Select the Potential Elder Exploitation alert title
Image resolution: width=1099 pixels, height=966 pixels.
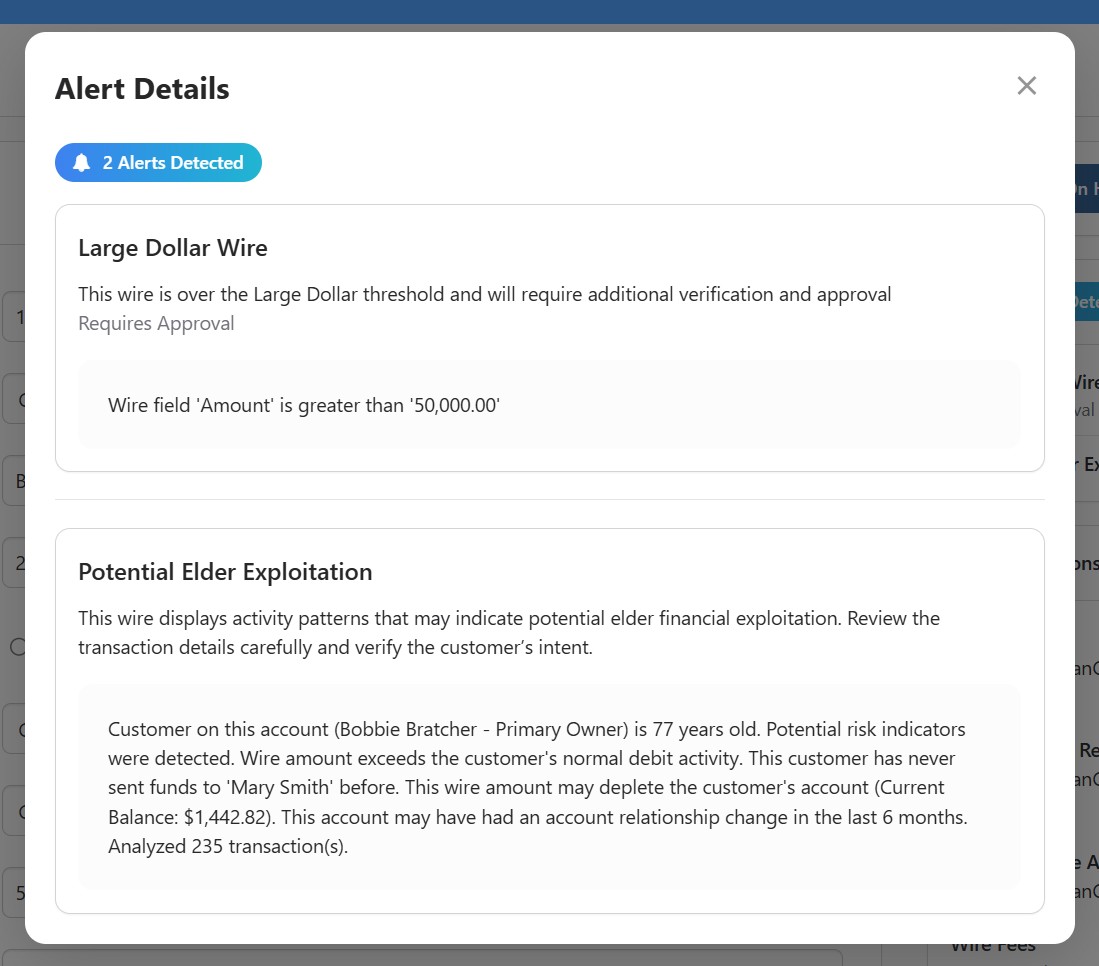(x=225, y=572)
